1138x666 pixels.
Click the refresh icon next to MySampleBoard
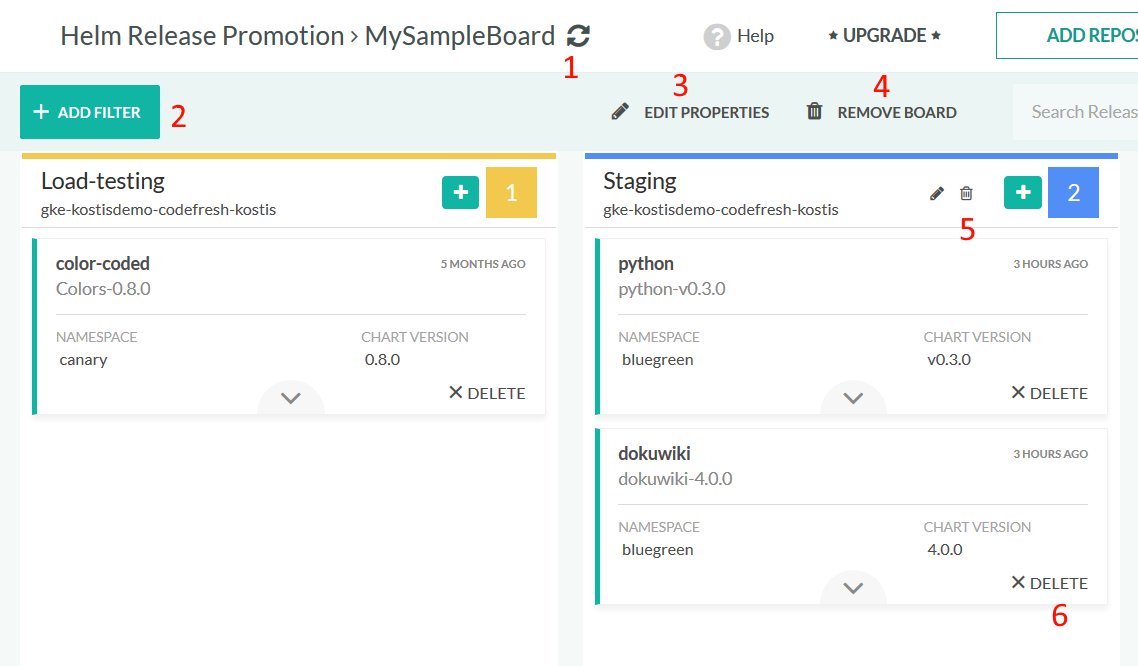tap(578, 36)
